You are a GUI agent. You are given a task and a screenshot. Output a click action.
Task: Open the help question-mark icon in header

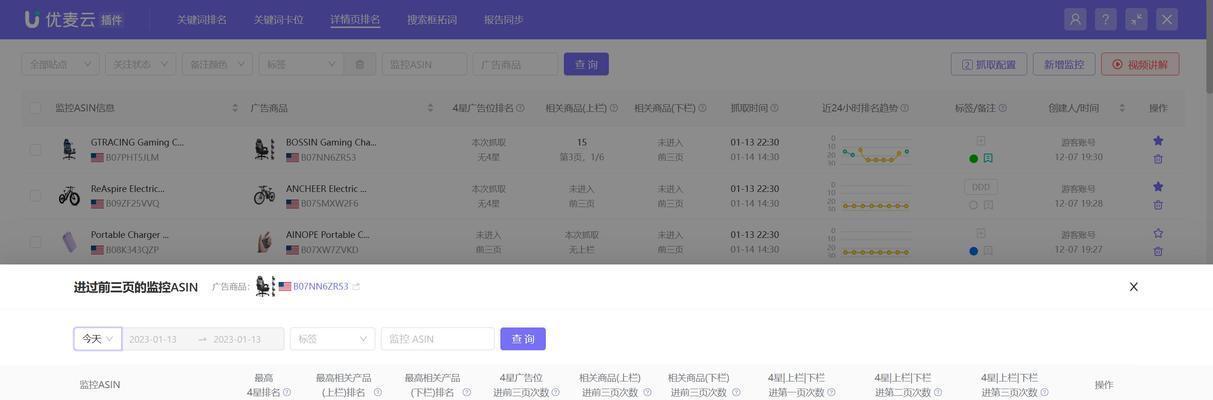click(1105, 19)
